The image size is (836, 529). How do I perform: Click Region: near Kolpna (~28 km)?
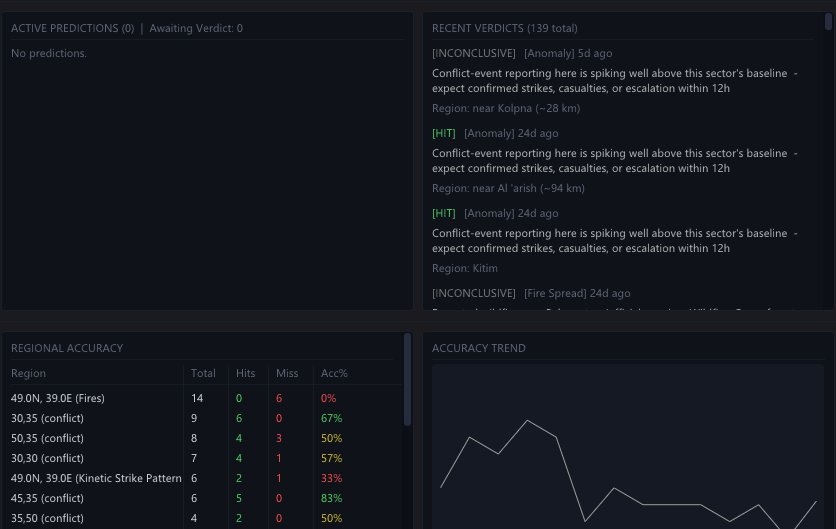pos(506,108)
